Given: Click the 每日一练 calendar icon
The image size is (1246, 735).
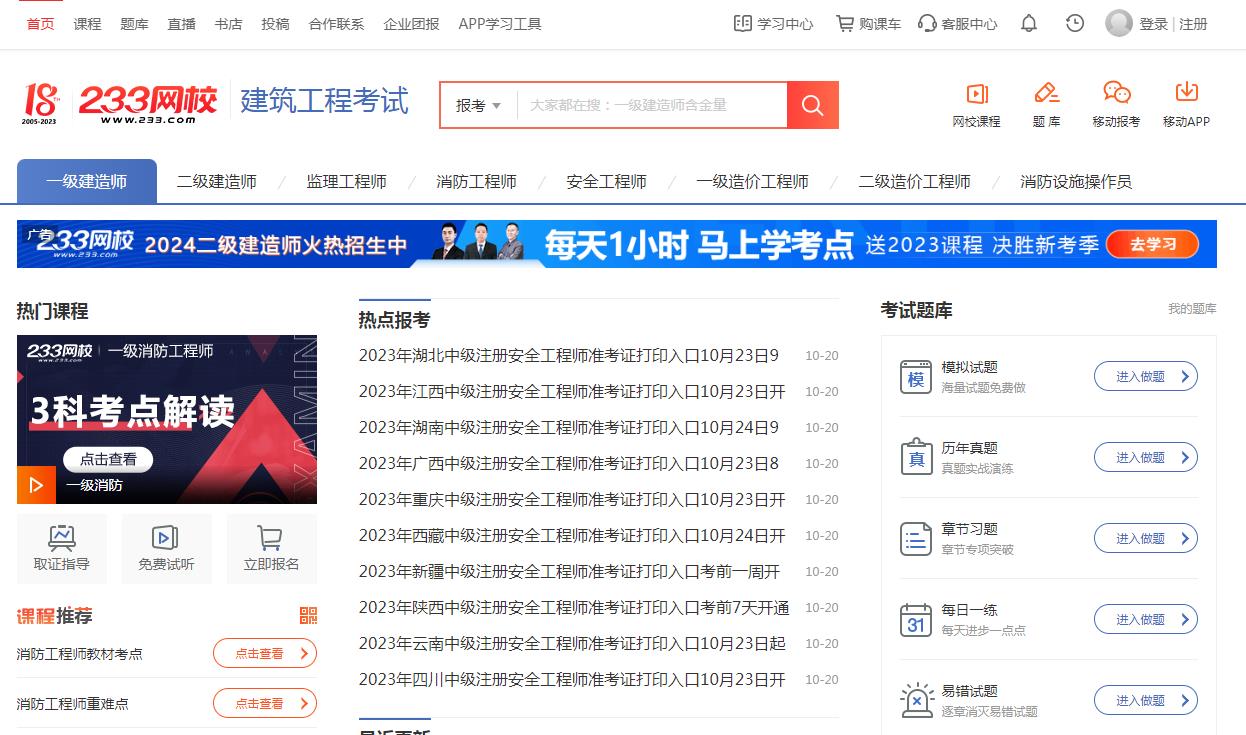Looking at the screenshot, I should (x=916, y=619).
